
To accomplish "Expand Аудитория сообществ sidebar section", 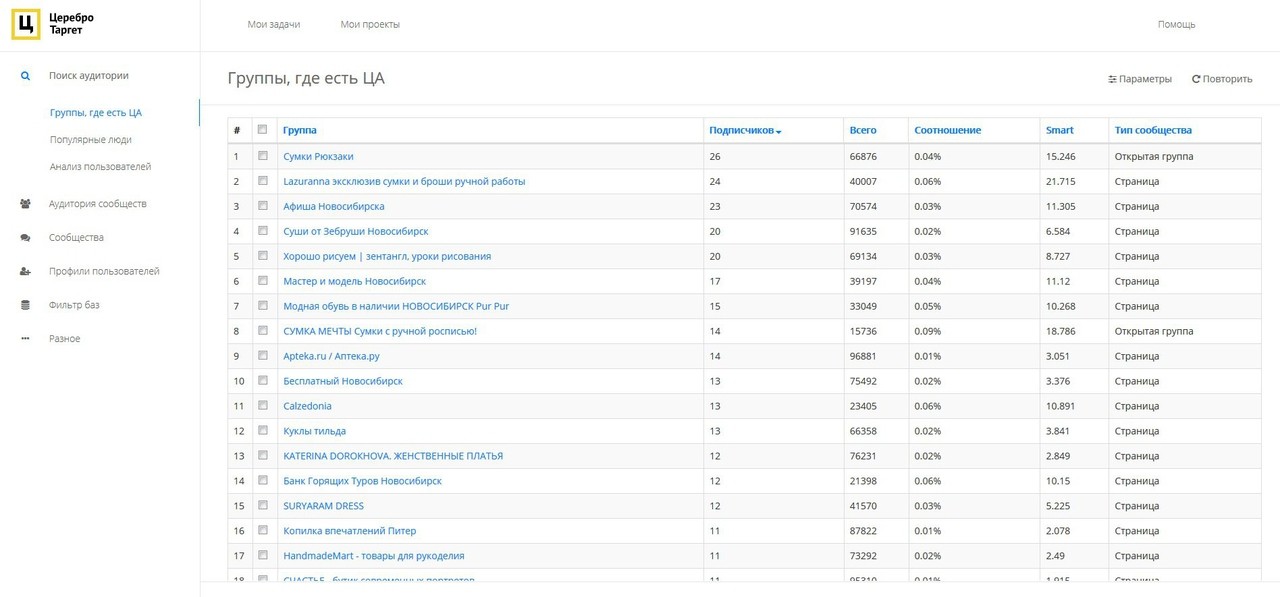I will (x=98, y=204).
